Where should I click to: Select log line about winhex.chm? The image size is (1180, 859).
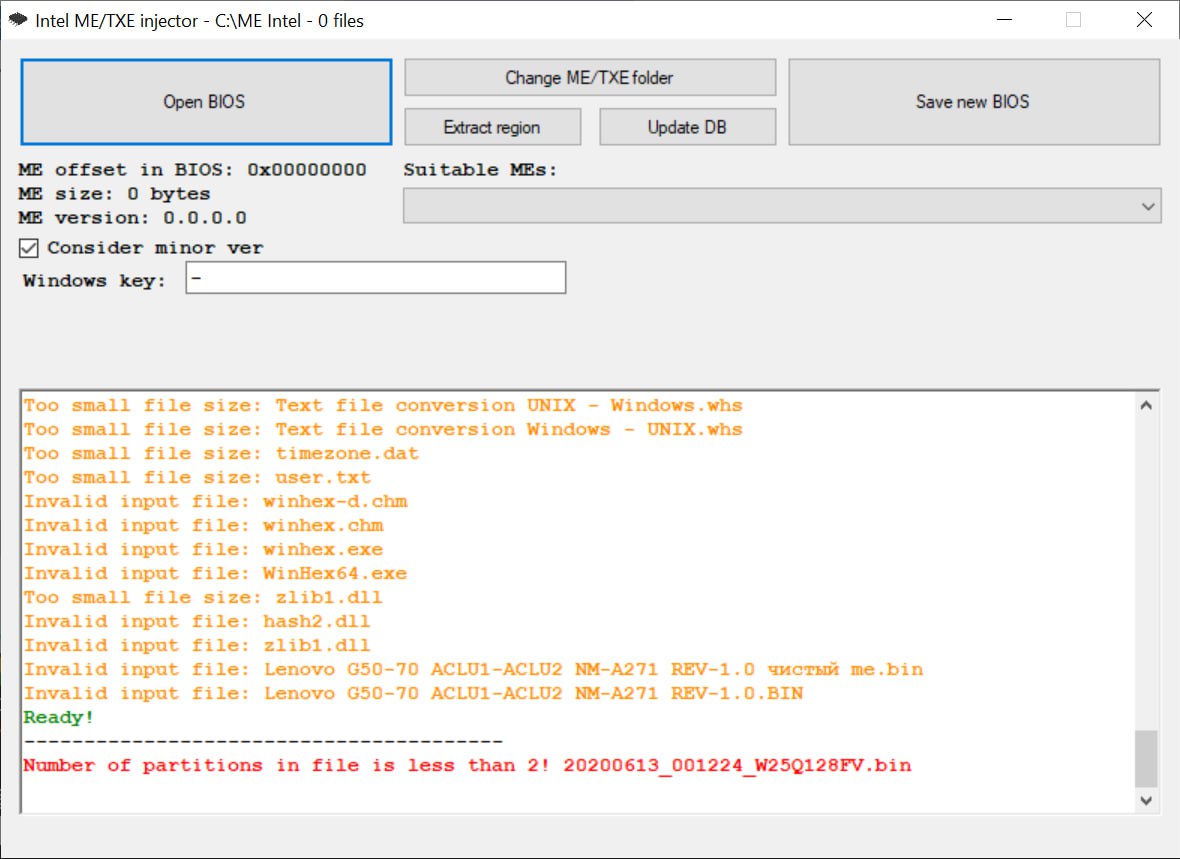point(203,525)
